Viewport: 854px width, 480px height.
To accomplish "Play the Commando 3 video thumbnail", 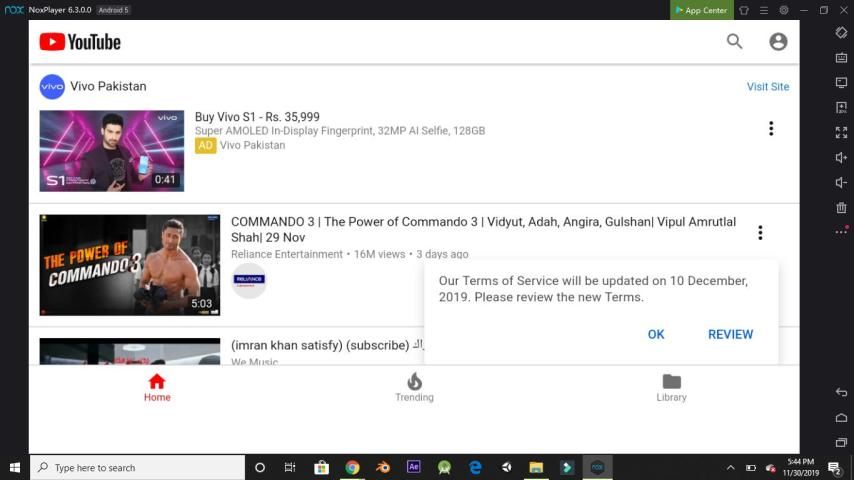I will tap(129, 265).
